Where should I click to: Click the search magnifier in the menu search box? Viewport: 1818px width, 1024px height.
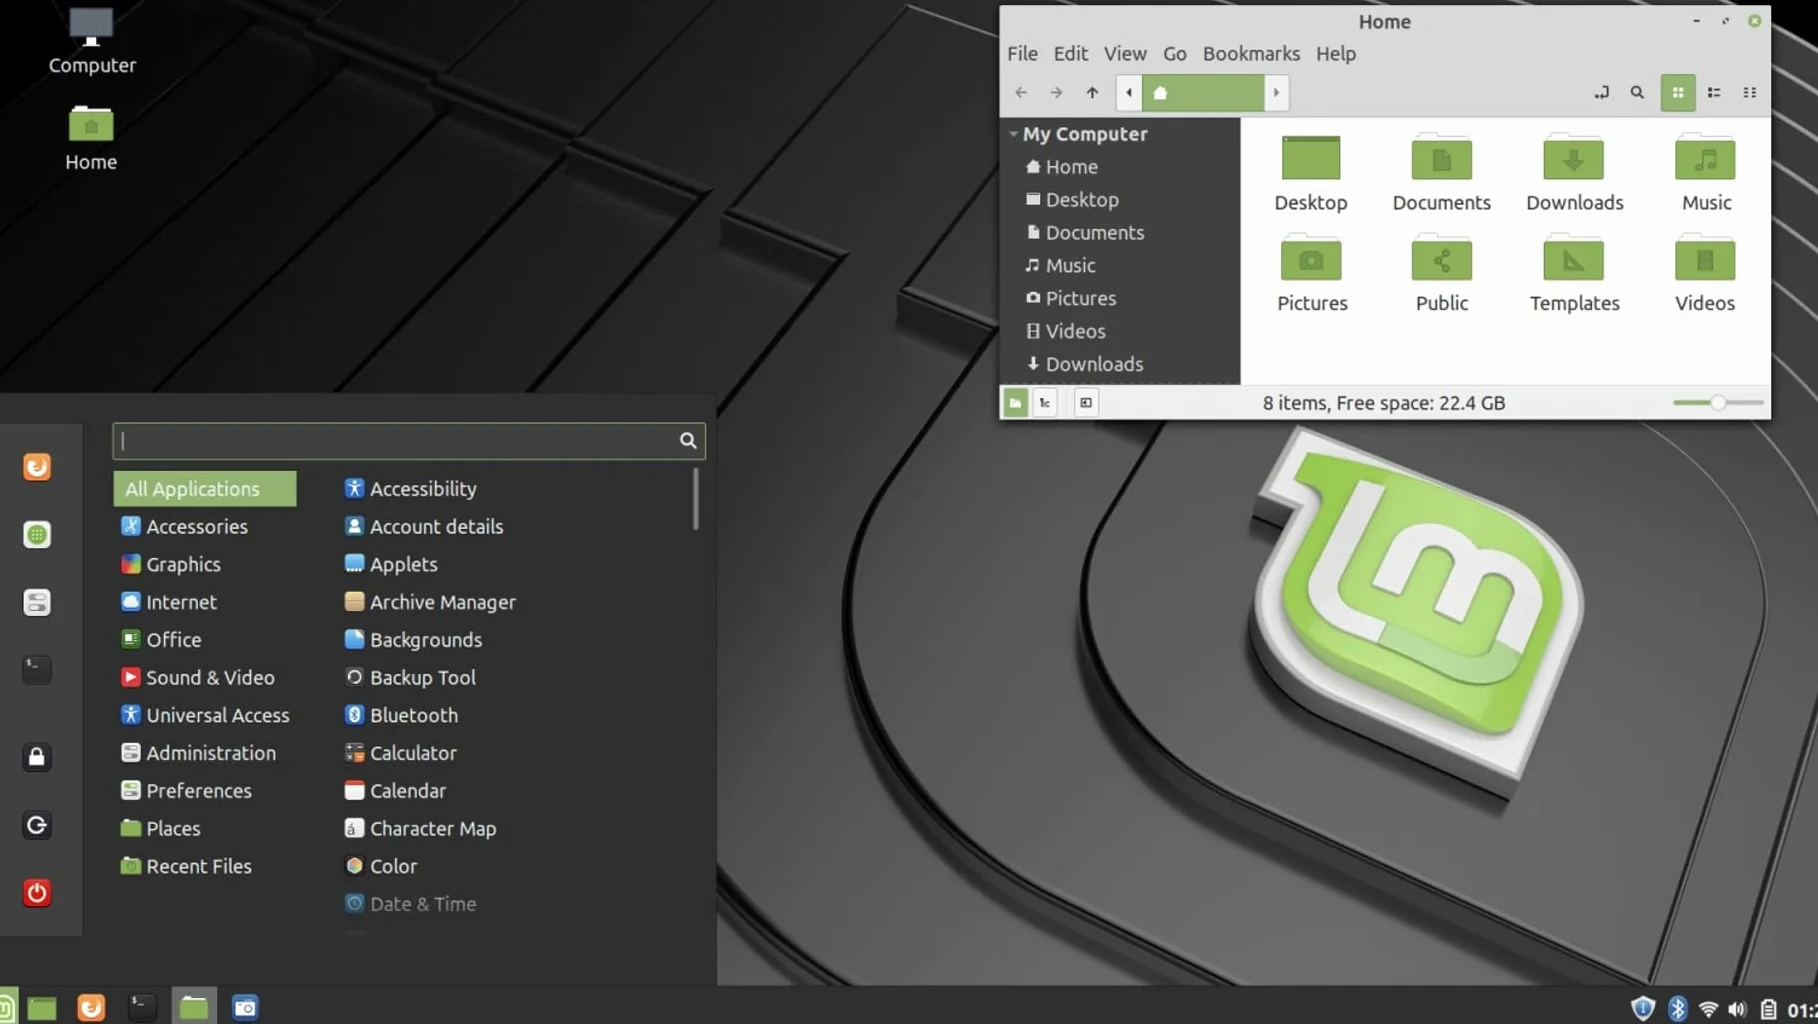[688, 441]
